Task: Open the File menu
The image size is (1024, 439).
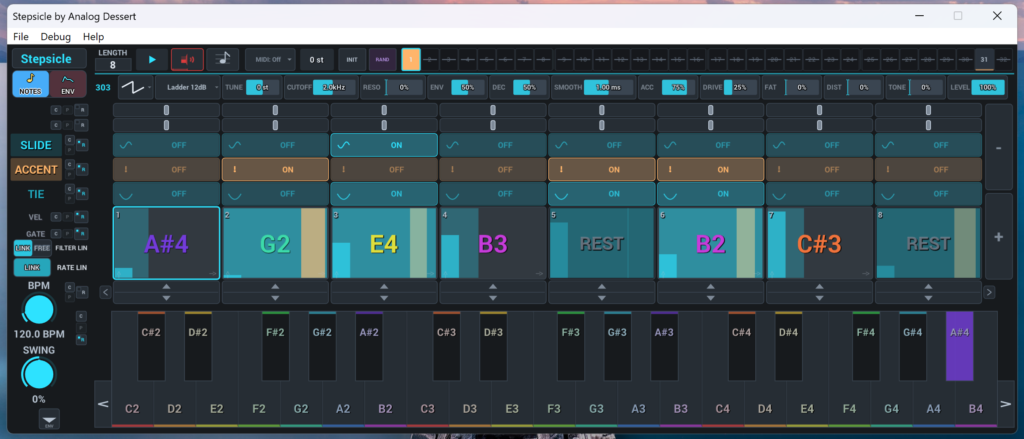Action: tap(21, 37)
